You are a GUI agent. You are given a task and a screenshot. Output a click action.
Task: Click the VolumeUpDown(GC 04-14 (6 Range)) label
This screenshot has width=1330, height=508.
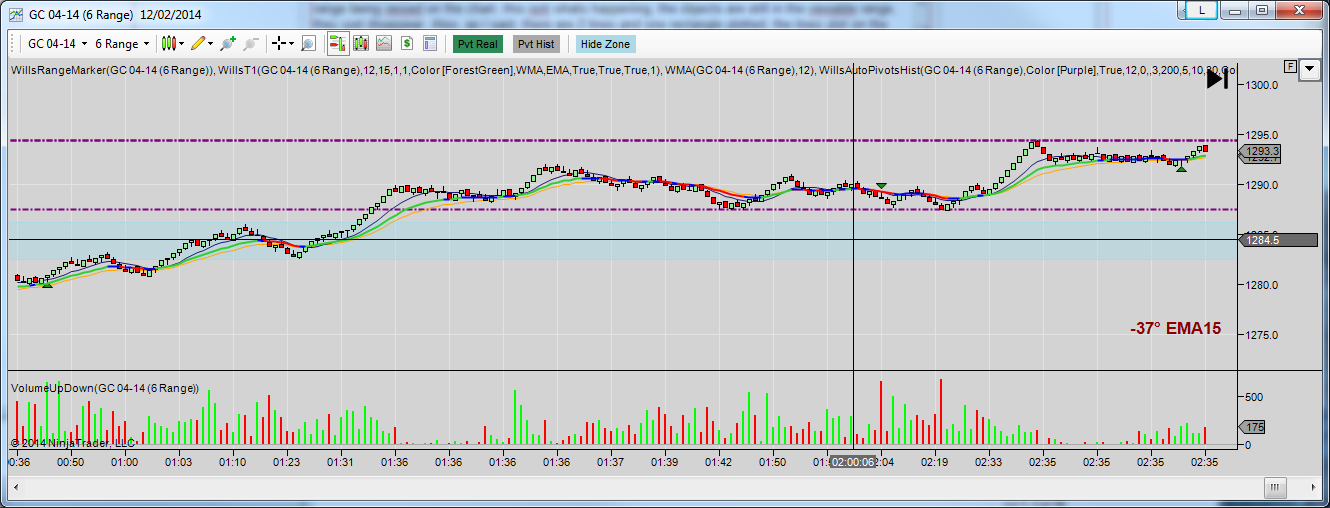105,387
